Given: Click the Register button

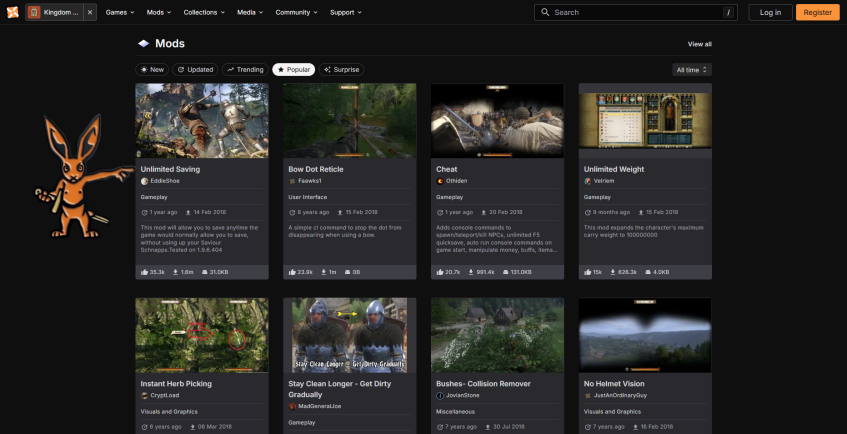Looking at the screenshot, I should (817, 12).
